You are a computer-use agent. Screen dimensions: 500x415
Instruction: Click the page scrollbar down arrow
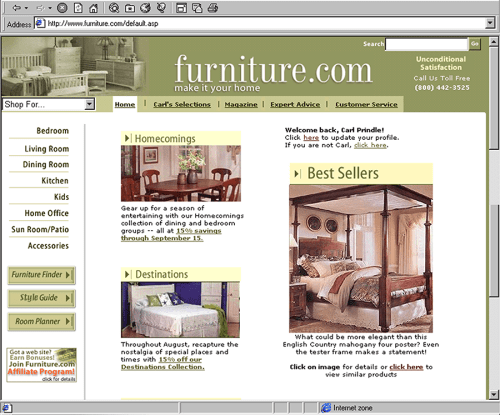pyautogui.click(x=494, y=395)
